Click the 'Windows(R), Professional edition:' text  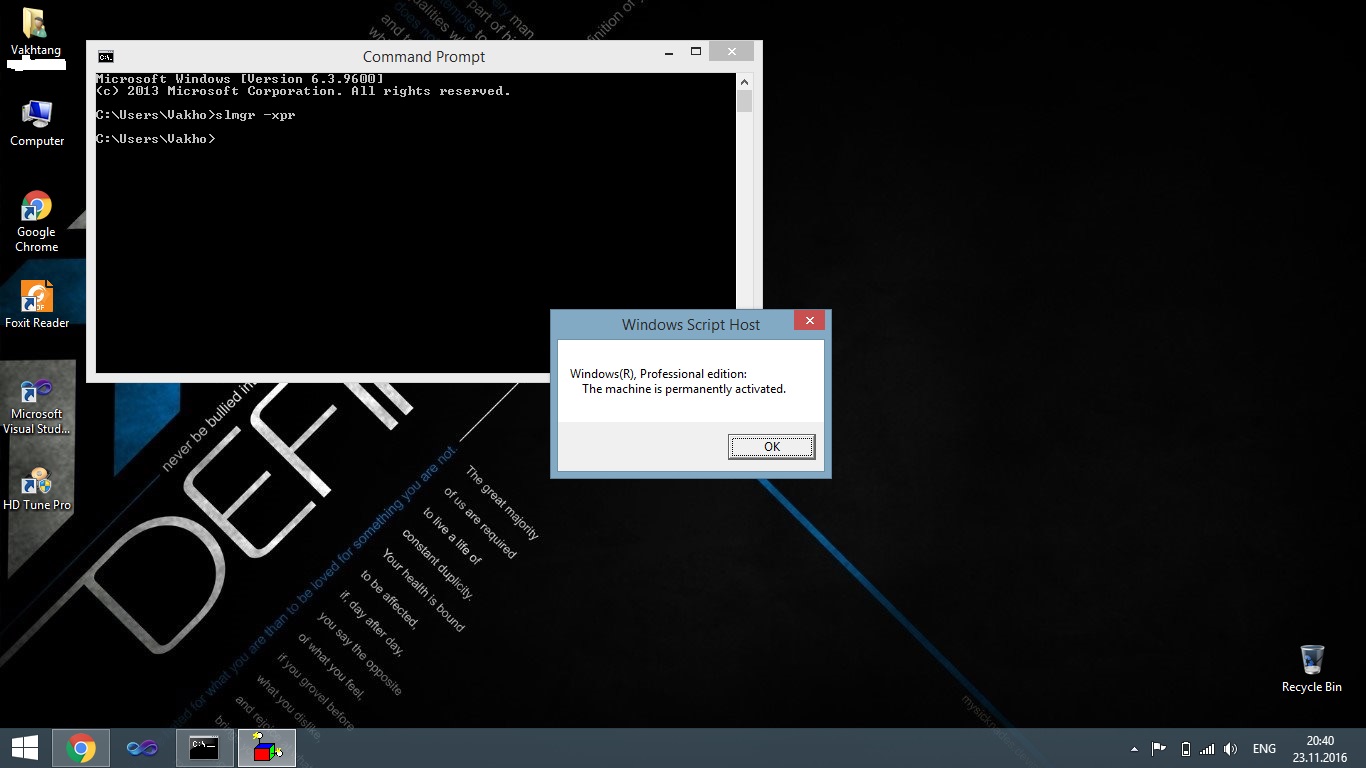tap(658, 374)
